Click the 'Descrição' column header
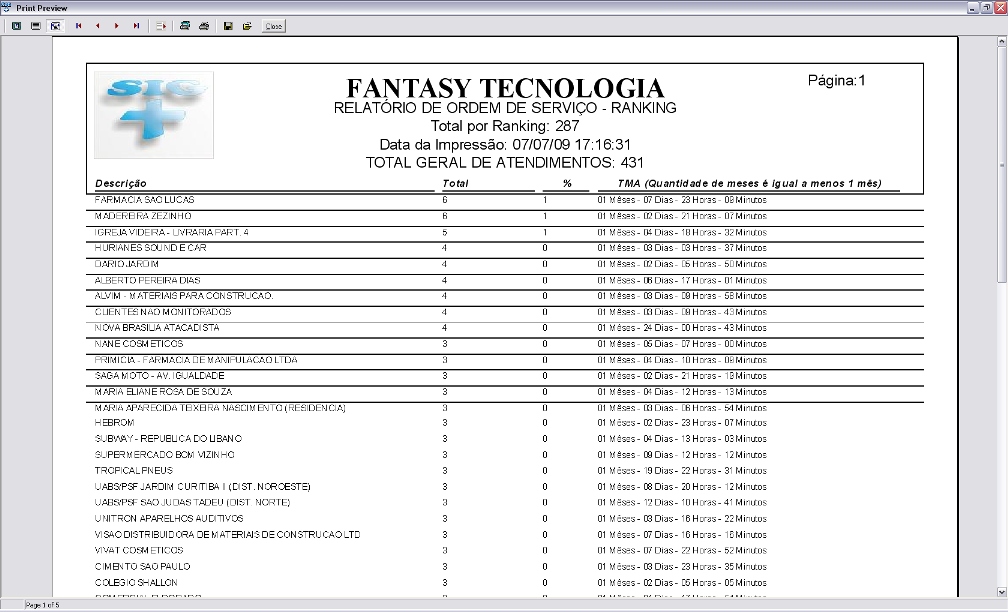 tap(121, 183)
